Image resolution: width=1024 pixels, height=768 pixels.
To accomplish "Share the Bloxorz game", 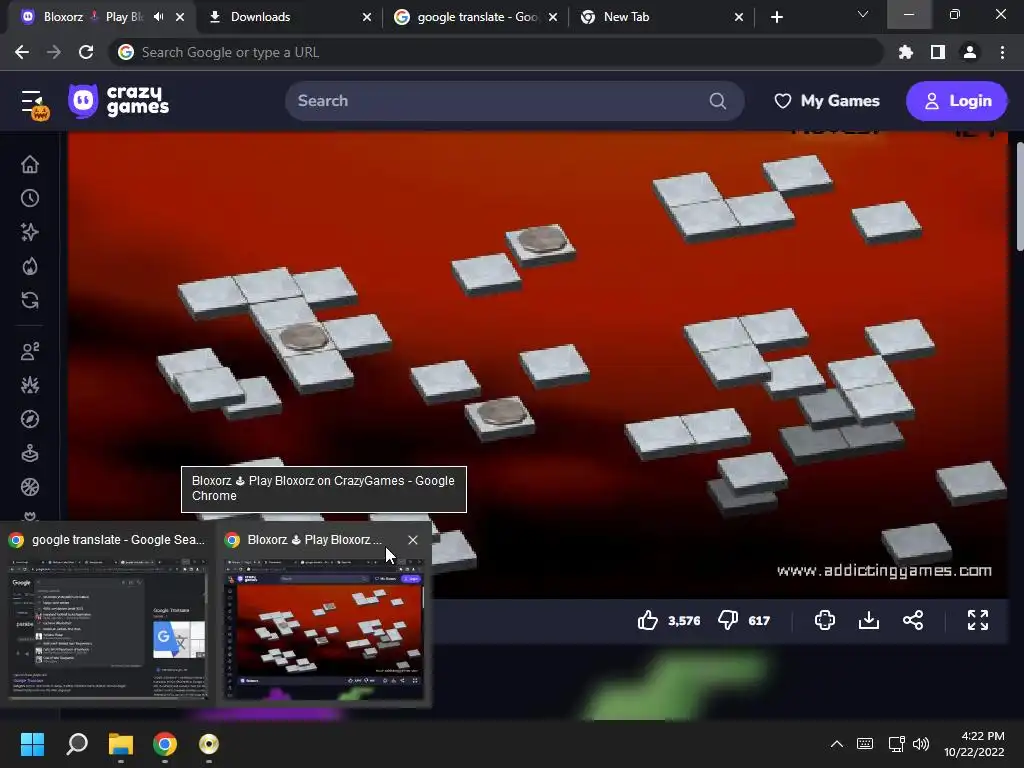I will (913, 620).
